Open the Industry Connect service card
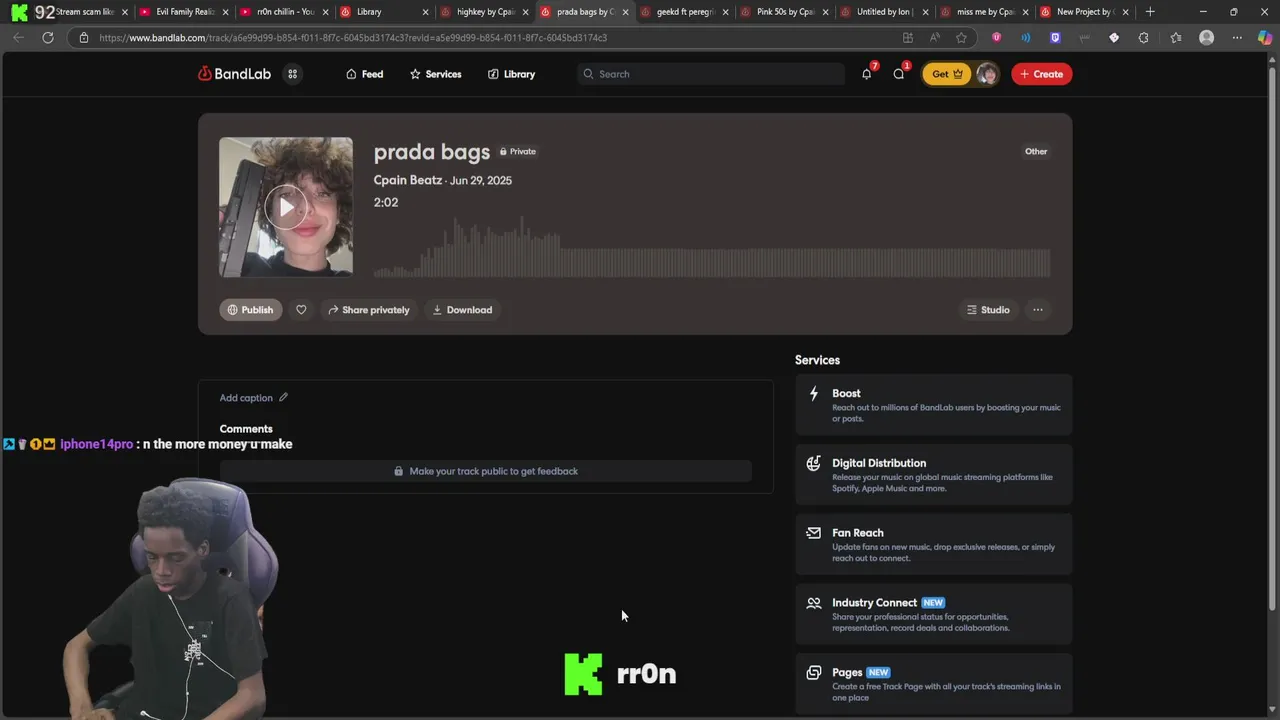Screen dimensions: 1280x720 [x=933, y=615]
